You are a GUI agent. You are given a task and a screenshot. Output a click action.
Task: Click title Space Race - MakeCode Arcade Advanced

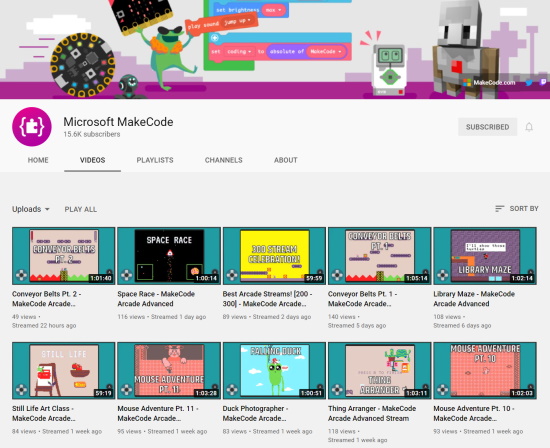click(x=156, y=299)
